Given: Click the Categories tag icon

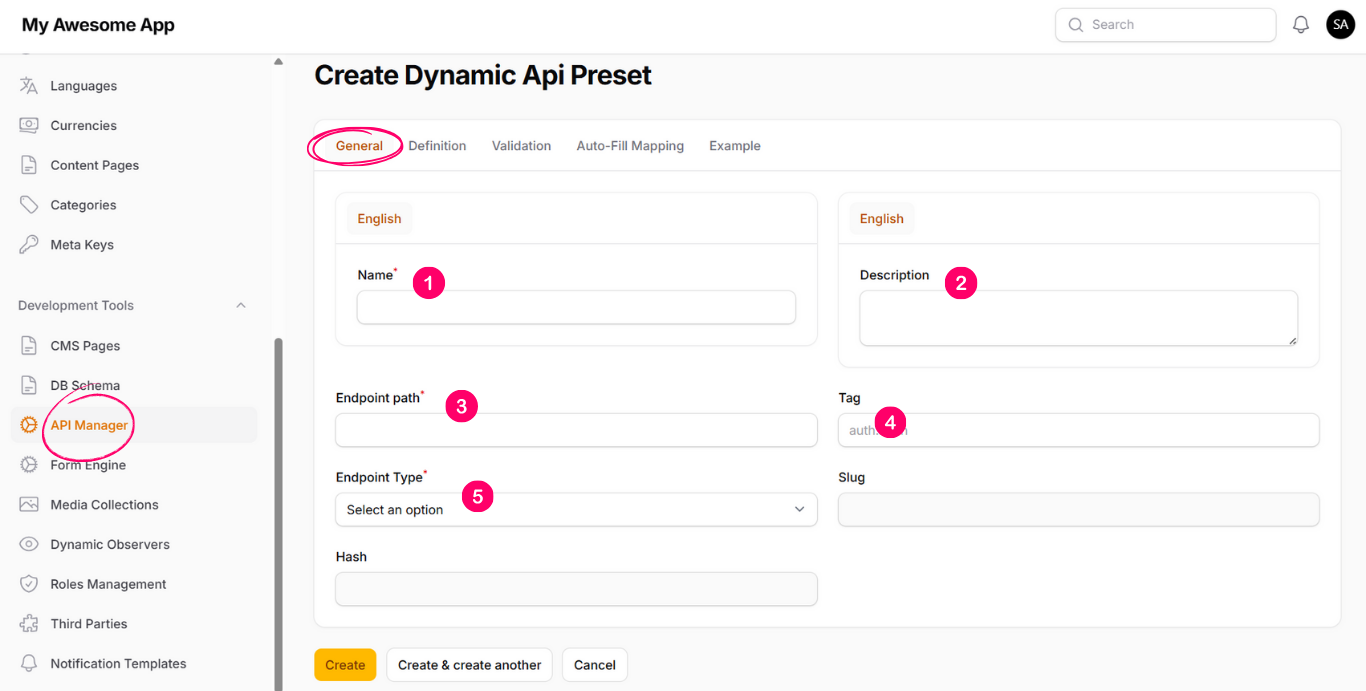Looking at the screenshot, I should tap(29, 205).
